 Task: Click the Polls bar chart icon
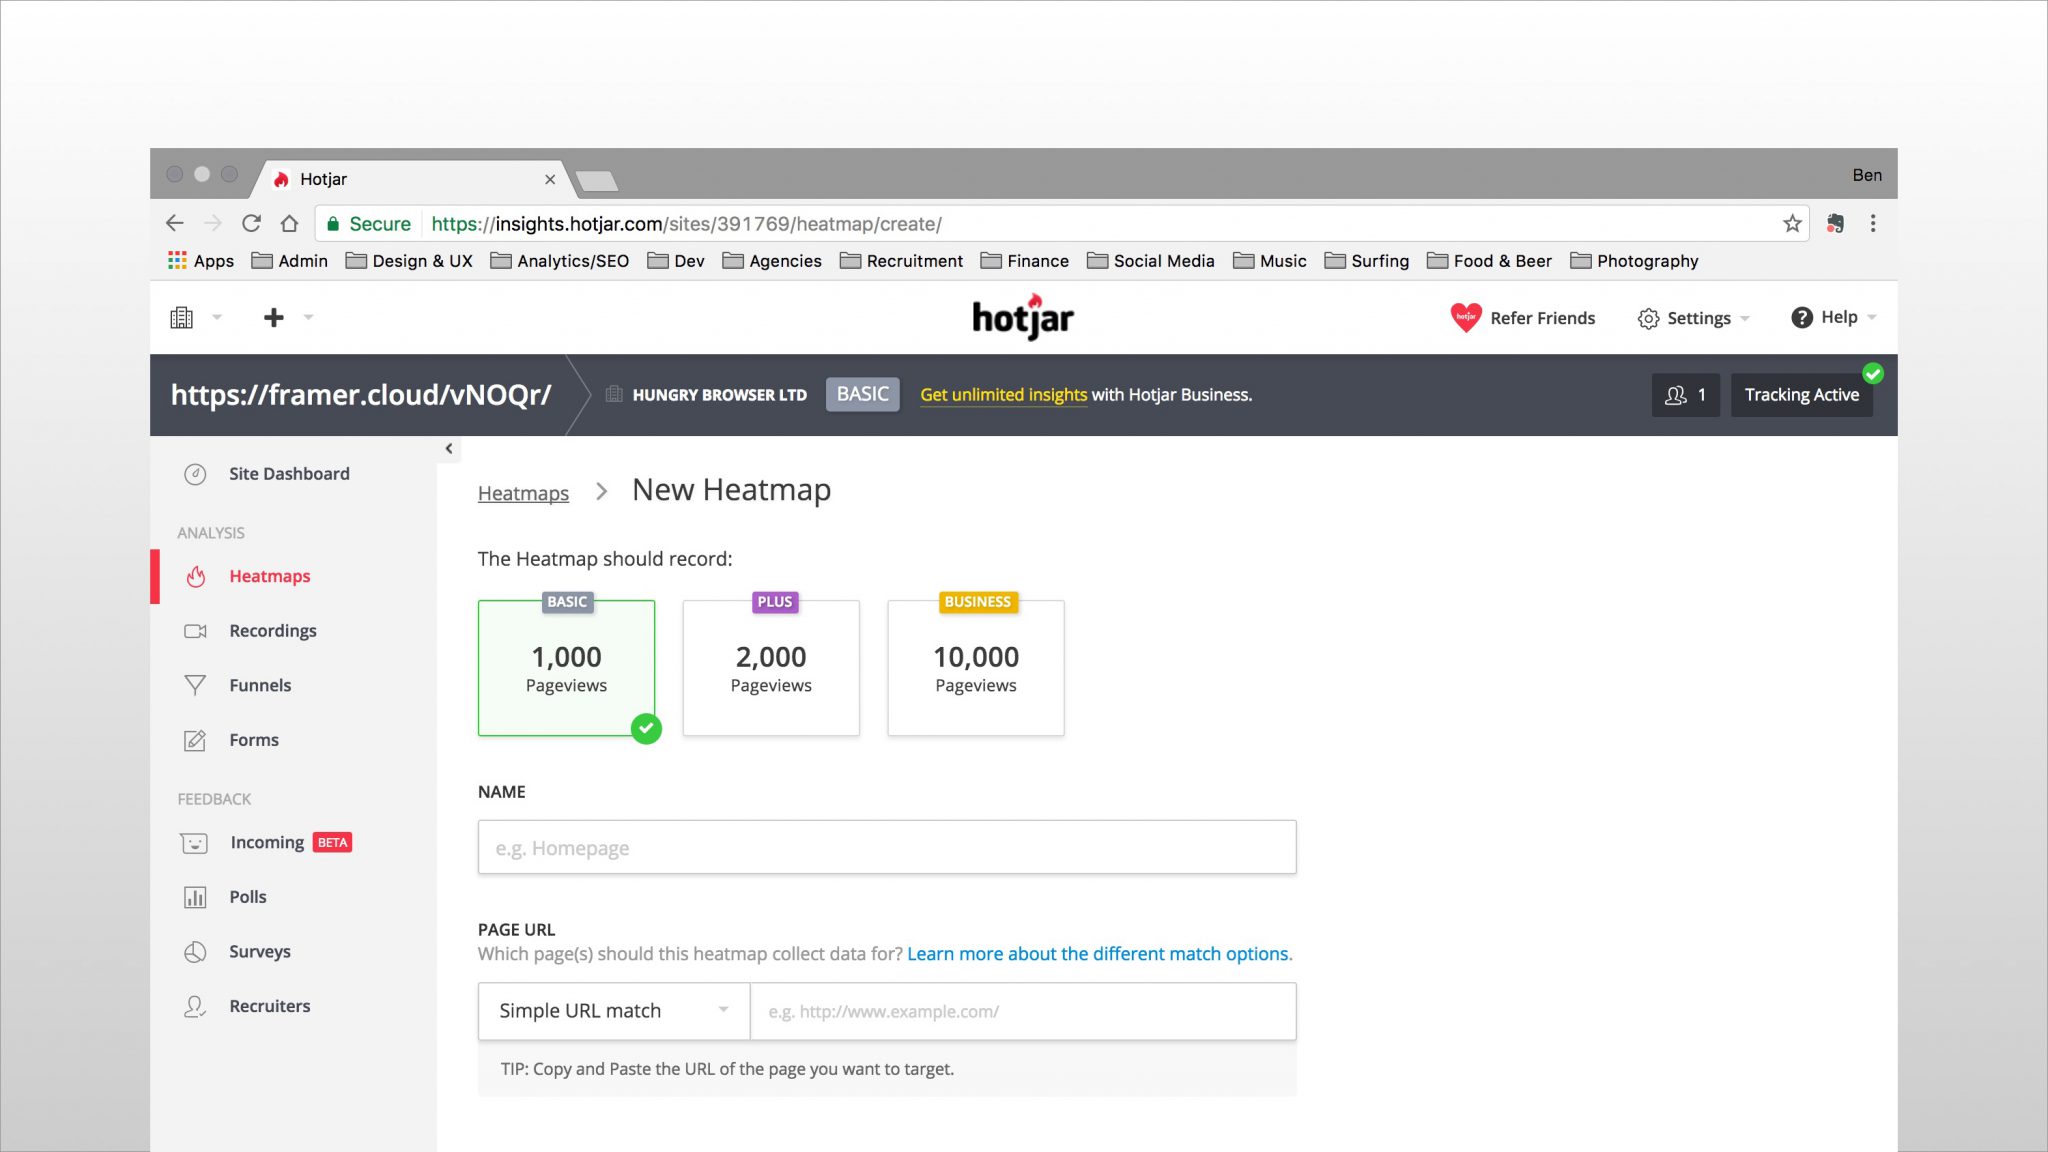pos(195,897)
